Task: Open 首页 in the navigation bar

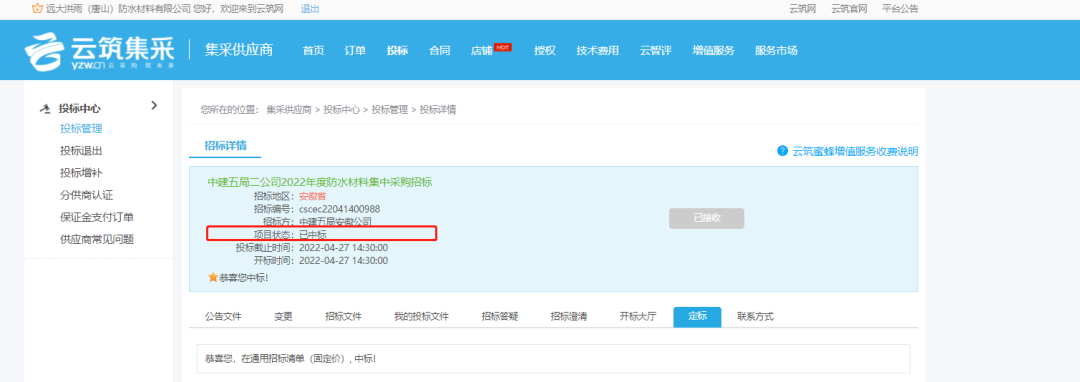Action: 313,50
